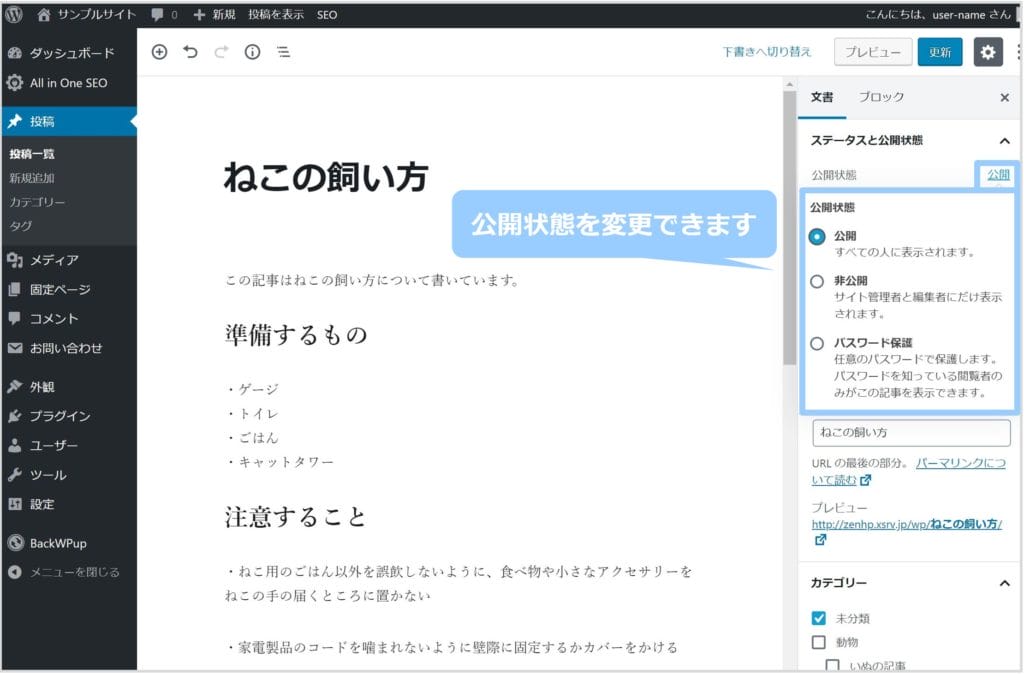
Task: Click the add block plus icon
Action: click(x=159, y=53)
